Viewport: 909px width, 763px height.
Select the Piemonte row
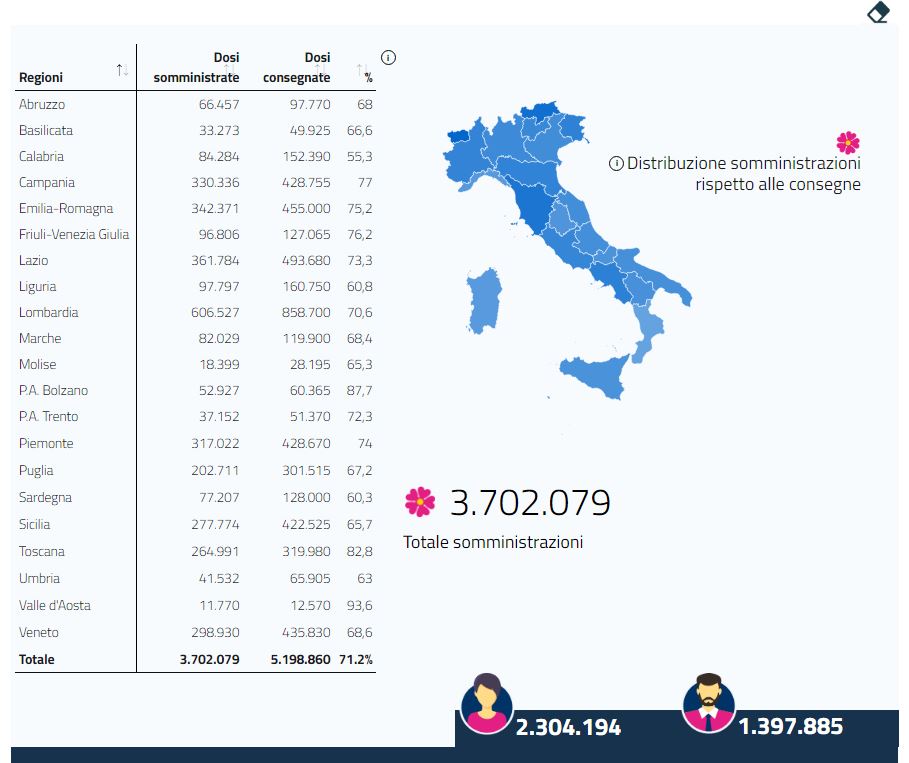(x=195, y=443)
